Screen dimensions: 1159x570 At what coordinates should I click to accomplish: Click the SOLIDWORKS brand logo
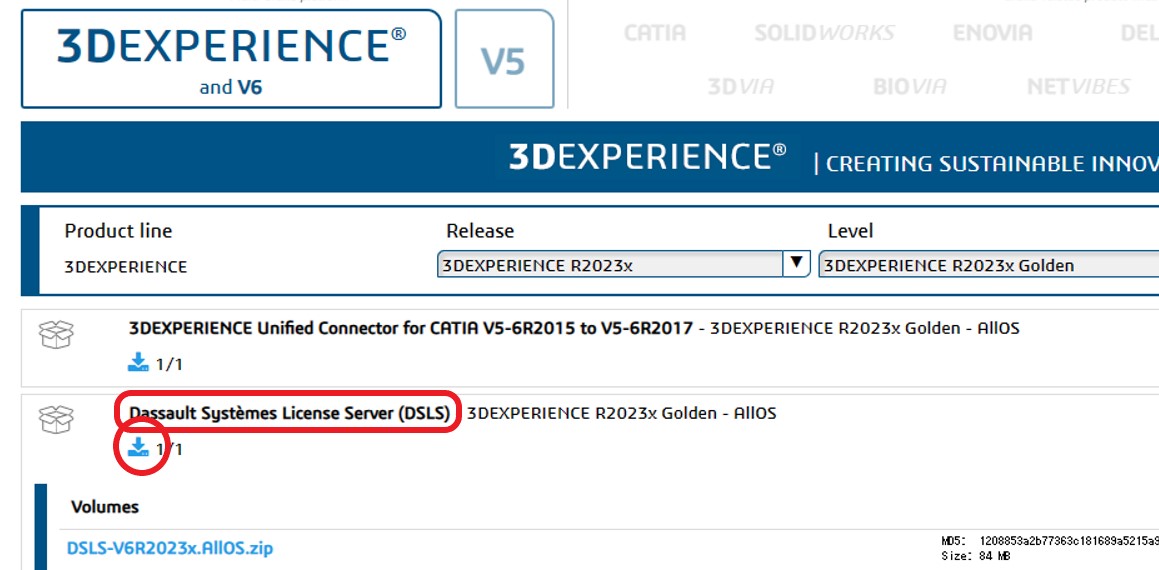pyautogui.click(x=824, y=33)
